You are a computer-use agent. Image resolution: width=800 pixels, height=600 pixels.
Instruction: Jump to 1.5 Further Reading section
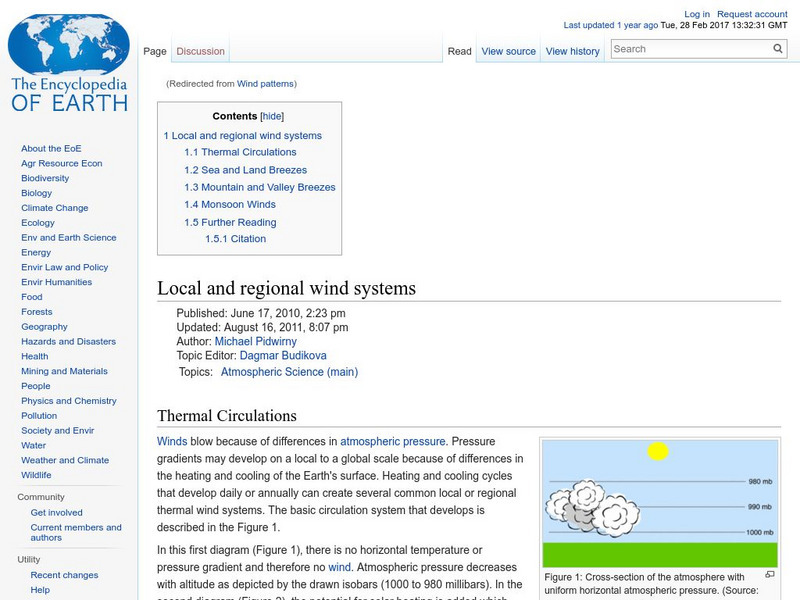pyautogui.click(x=230, y=222)
